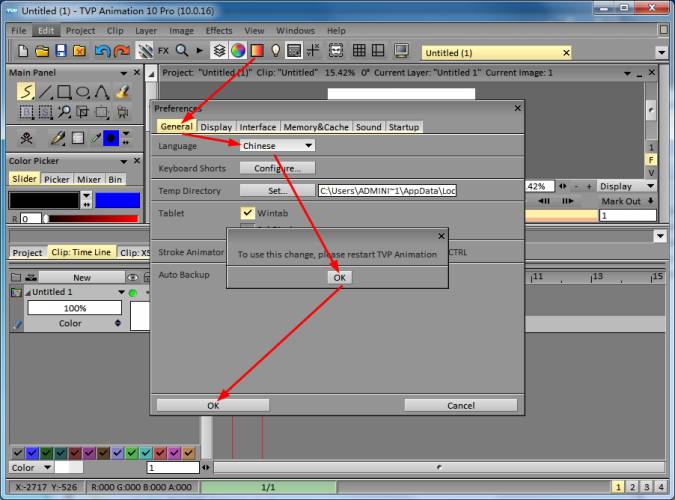
Task: Open the Display dropdown near zoom percentage
Action: point(627,186)
